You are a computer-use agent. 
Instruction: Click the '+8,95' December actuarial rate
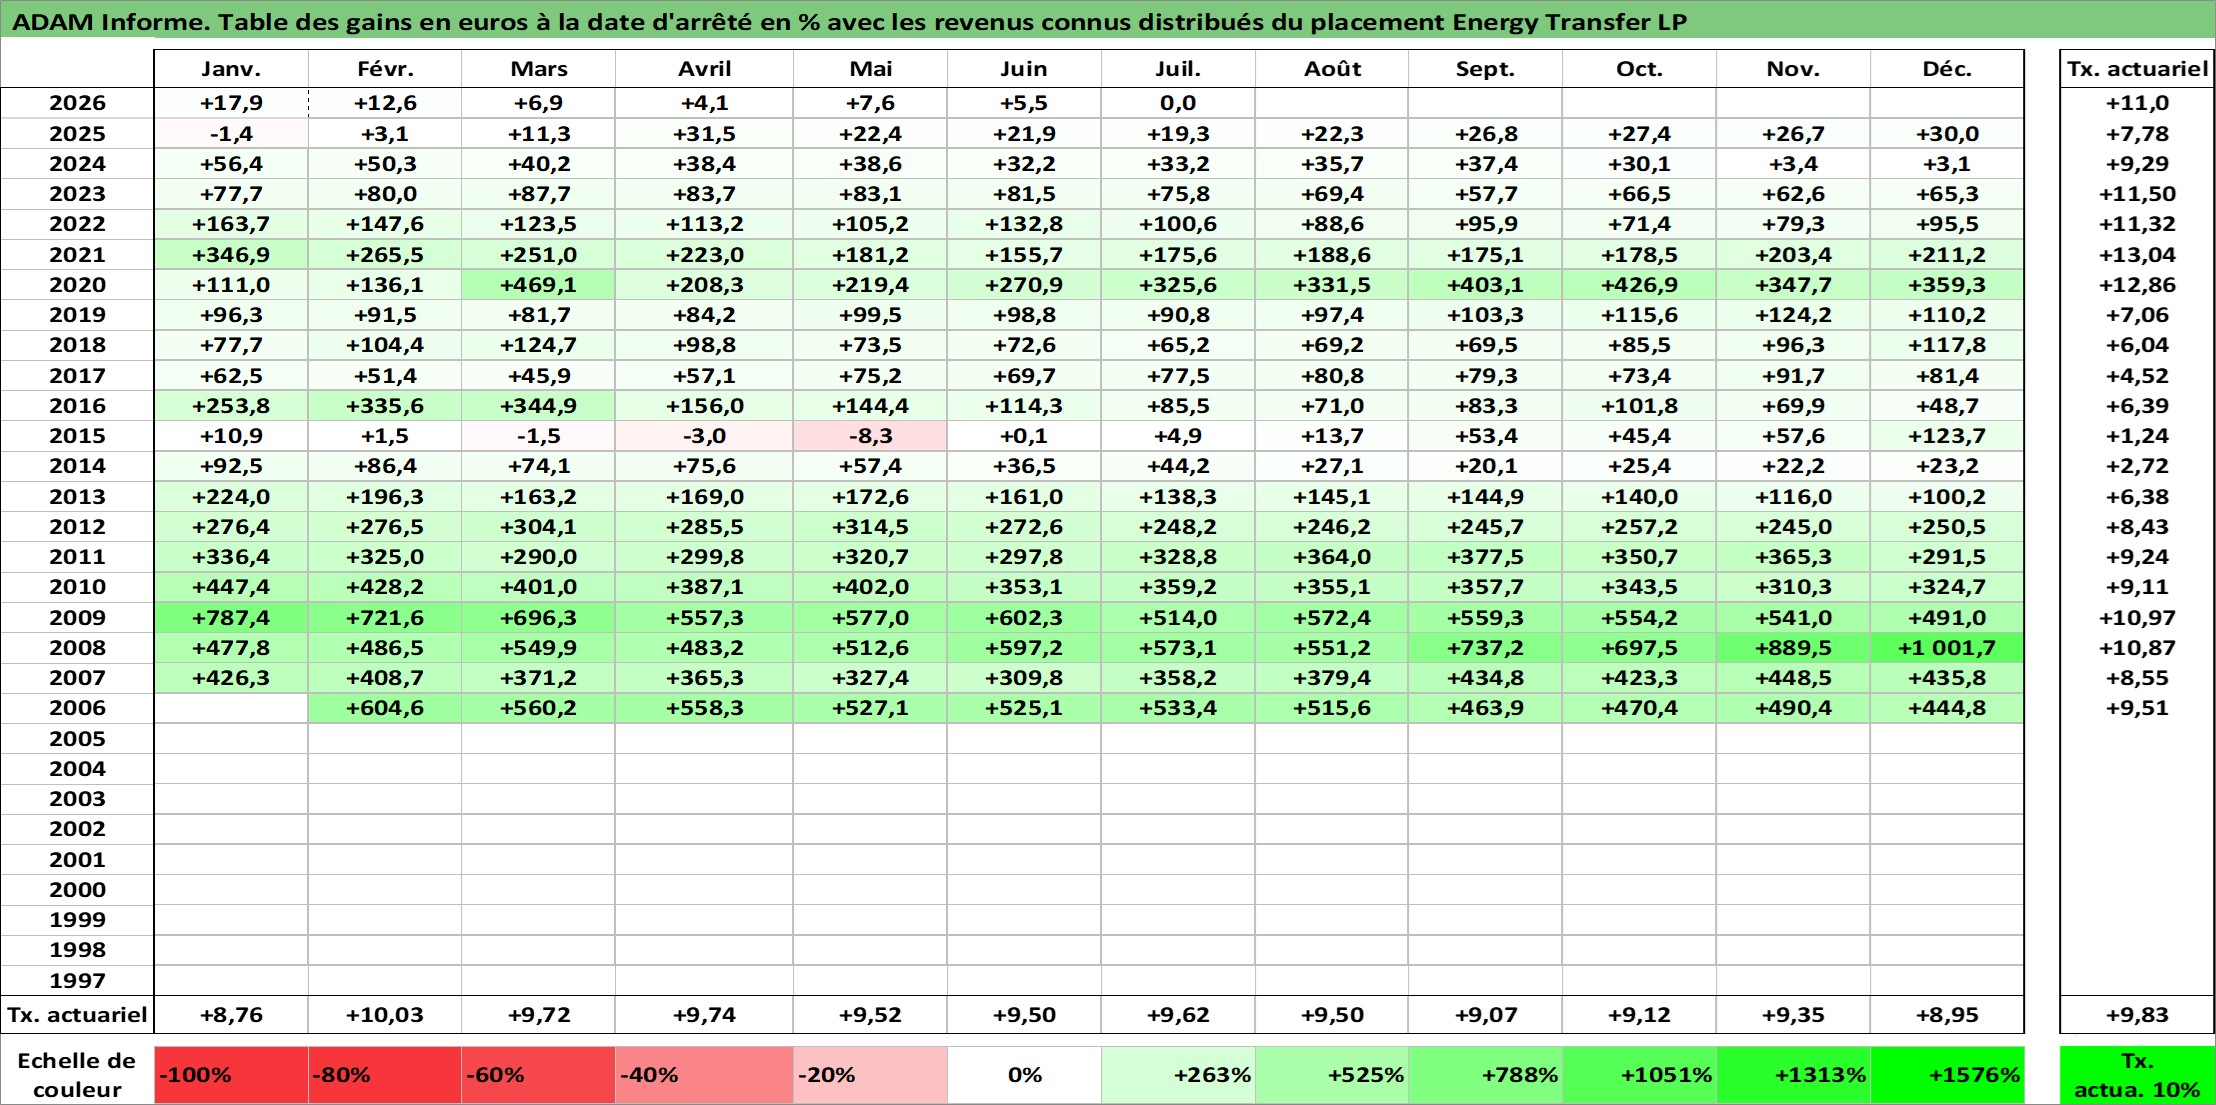(1947, 1015)
